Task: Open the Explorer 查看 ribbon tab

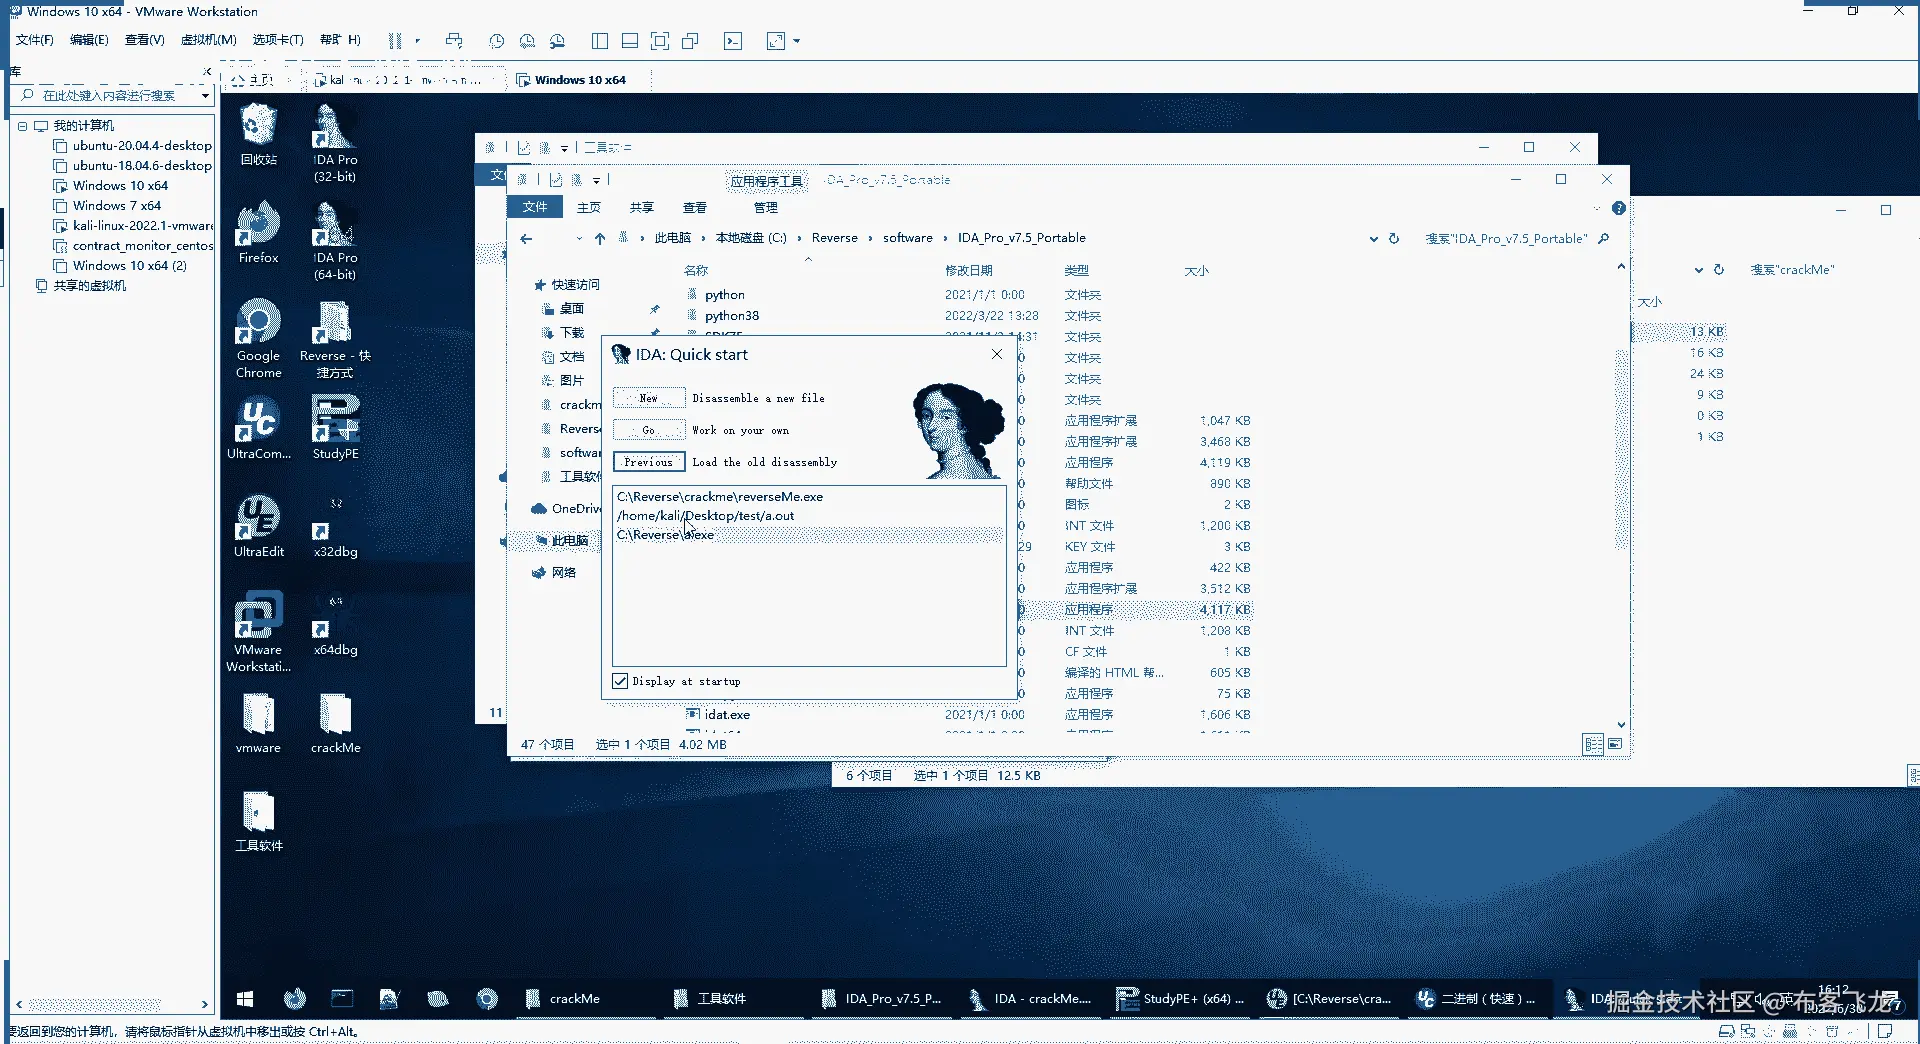Action: [x=694, y=208]
